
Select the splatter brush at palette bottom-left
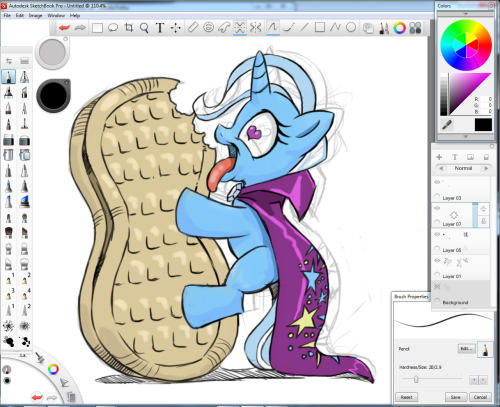point(9,342)
